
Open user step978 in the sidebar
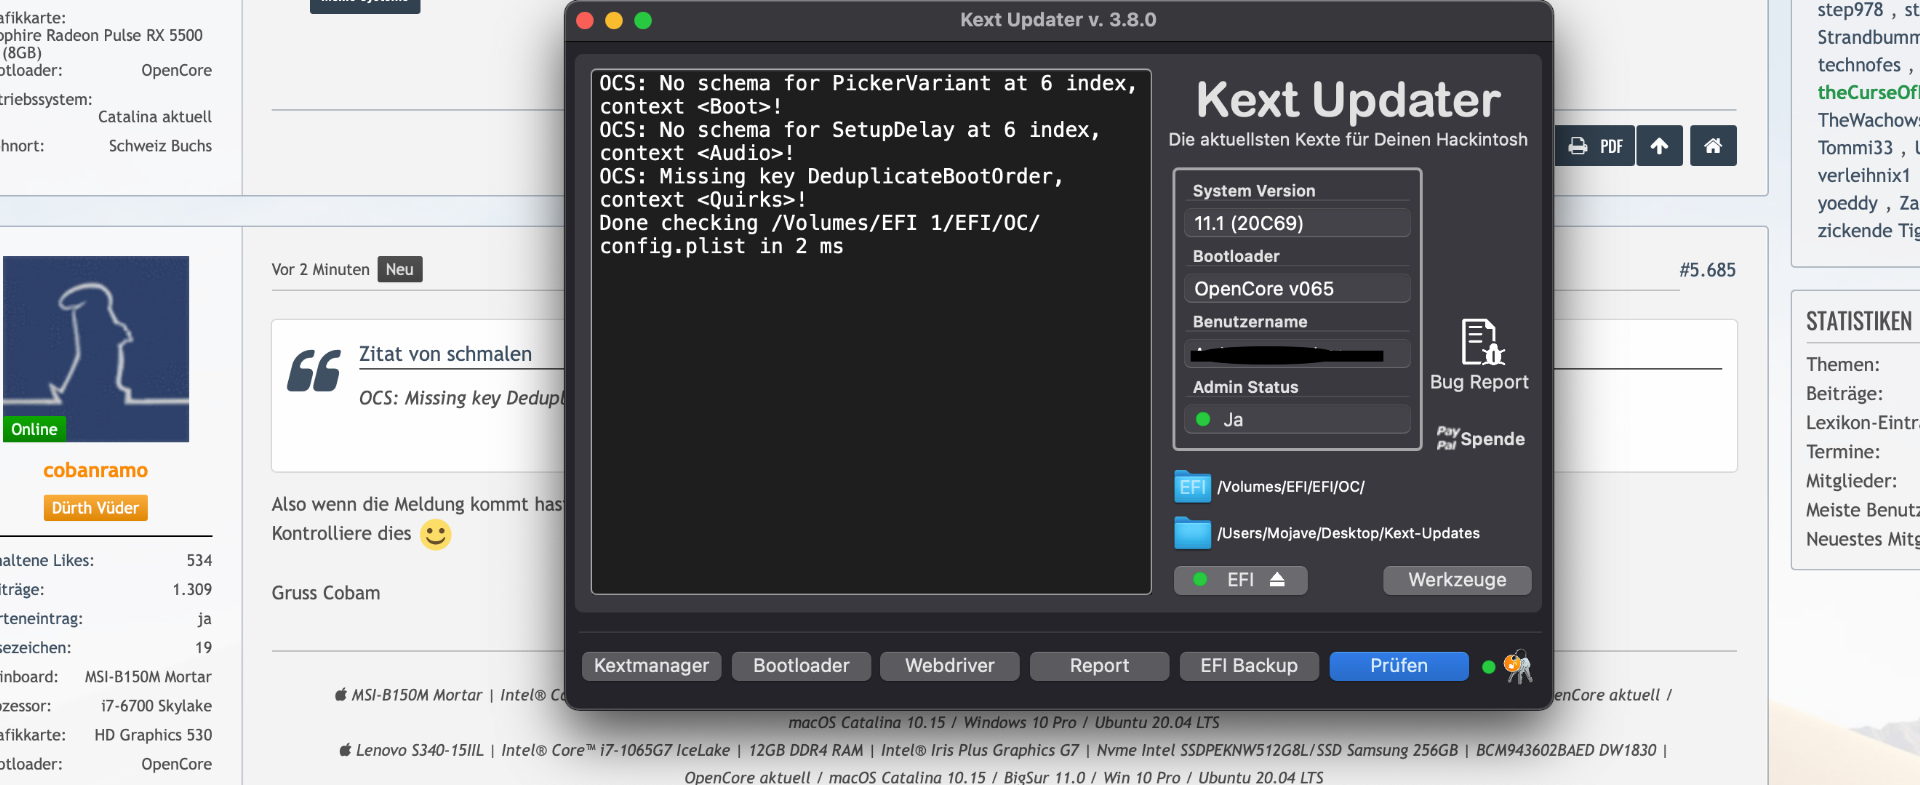point(1850,10)
